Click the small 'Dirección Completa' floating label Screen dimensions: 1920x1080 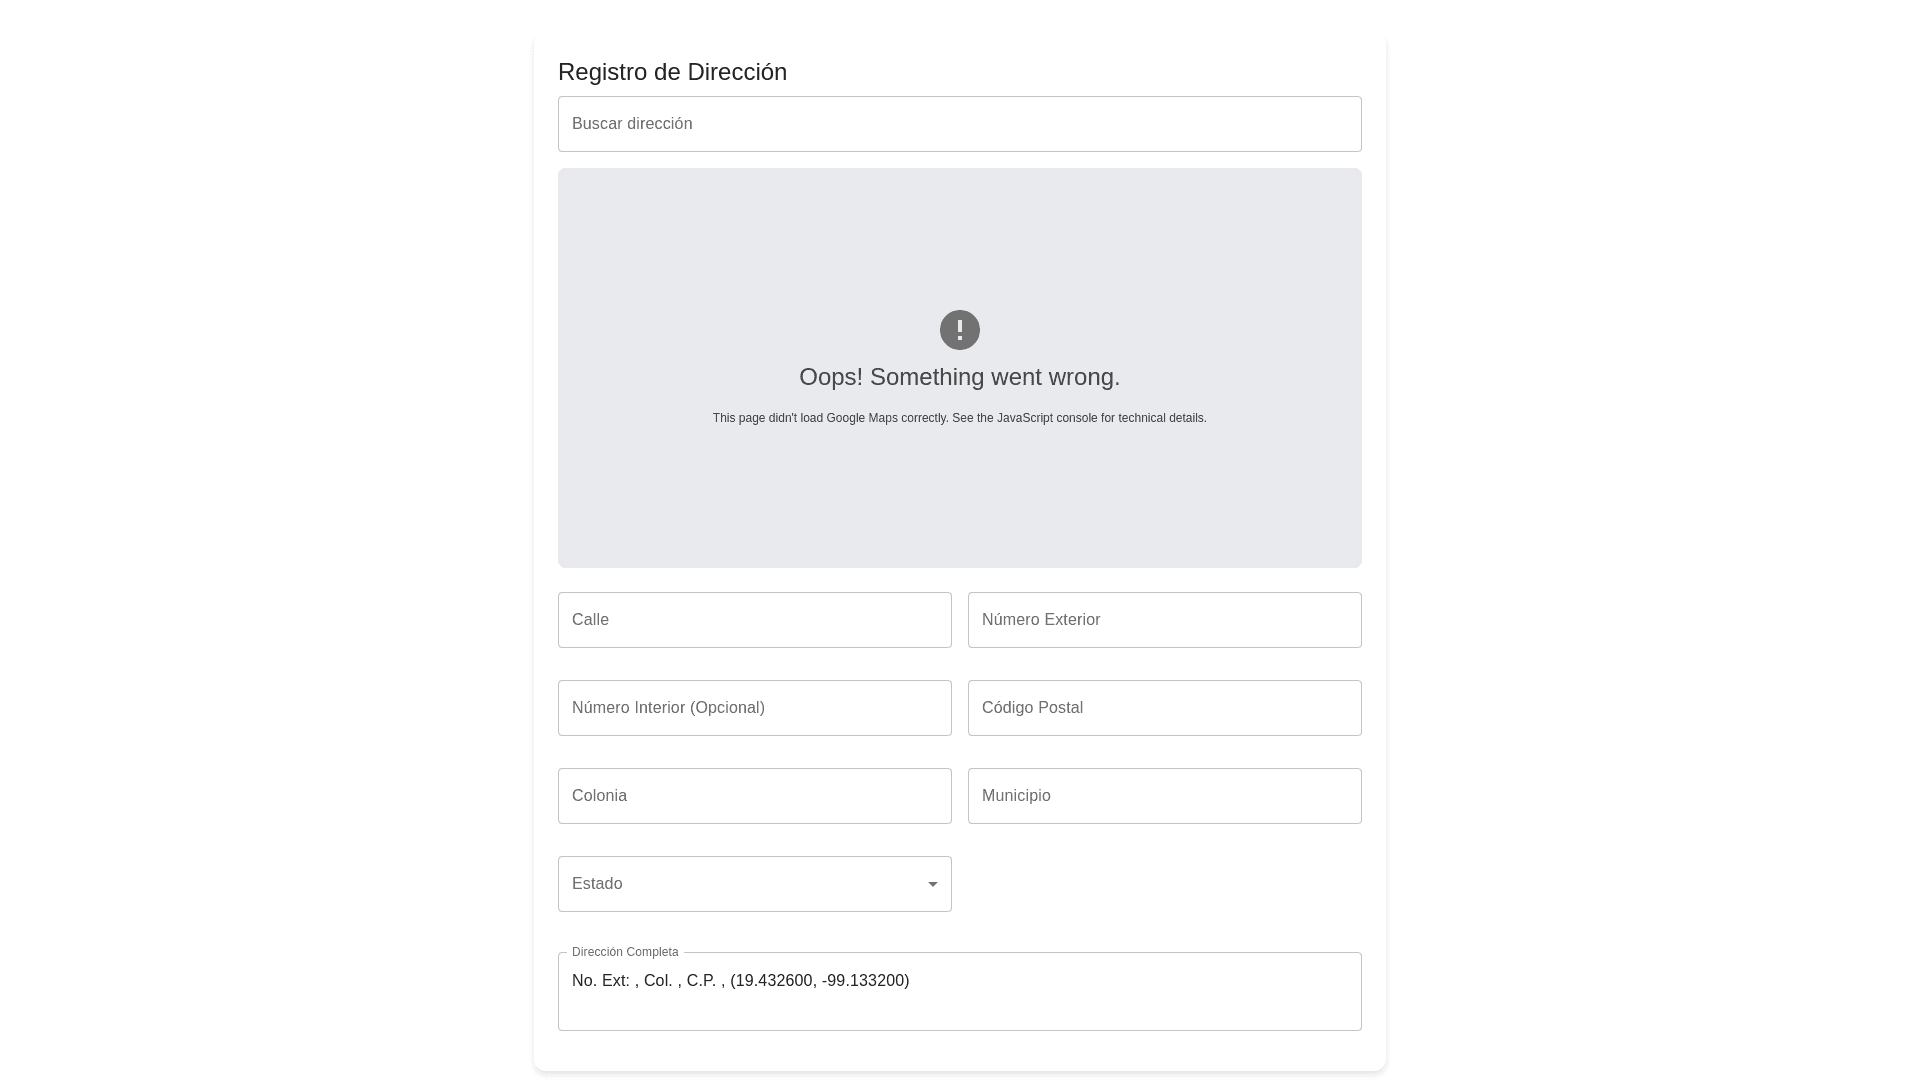pyautogui.click(x=625, y=952)
